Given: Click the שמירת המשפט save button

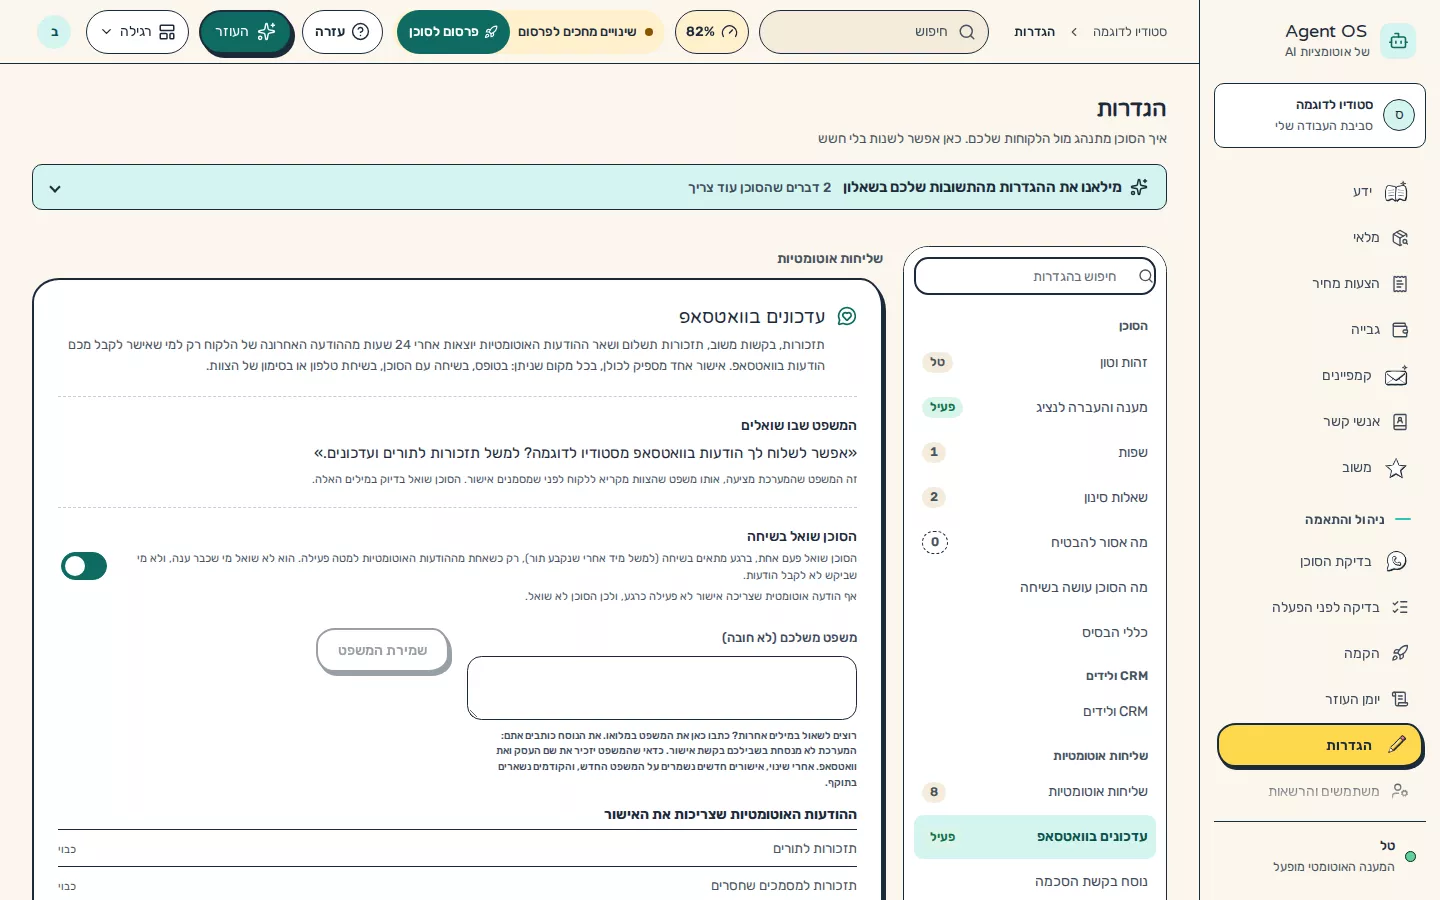Looking at the screenshot, I should [383, 651].
